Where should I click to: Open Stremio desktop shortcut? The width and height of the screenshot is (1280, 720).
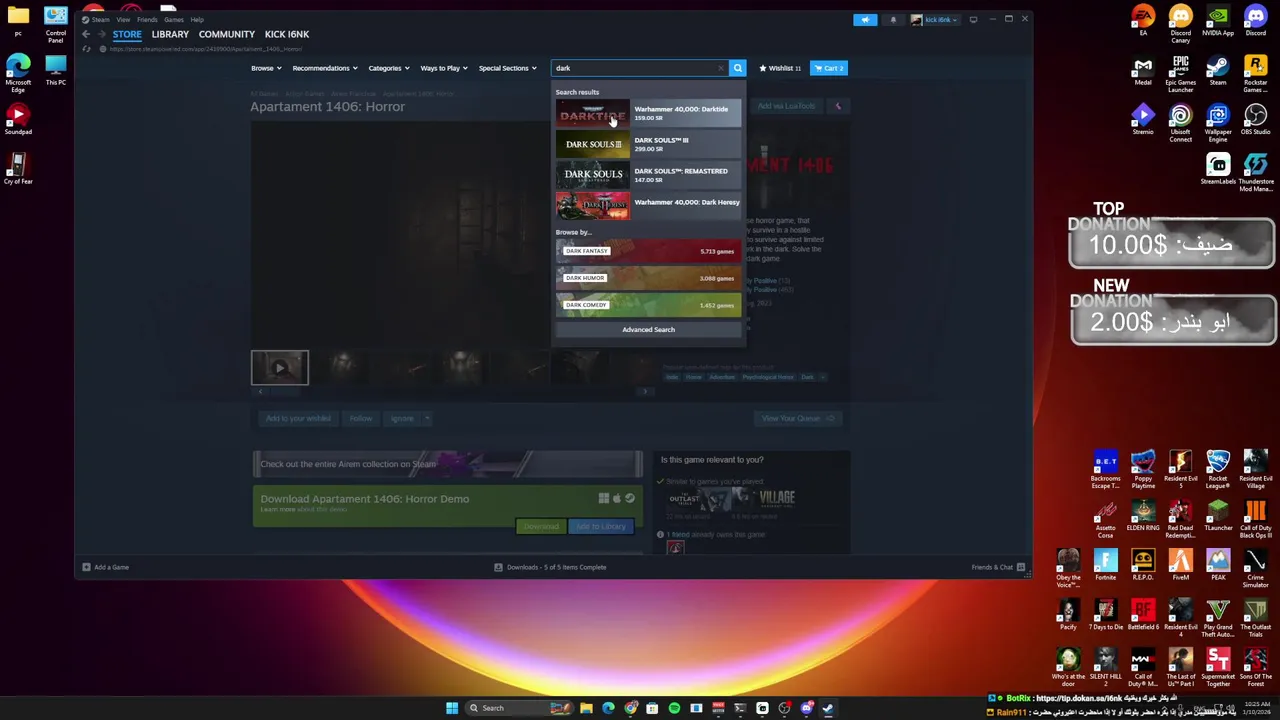[x=1143, y=120]
